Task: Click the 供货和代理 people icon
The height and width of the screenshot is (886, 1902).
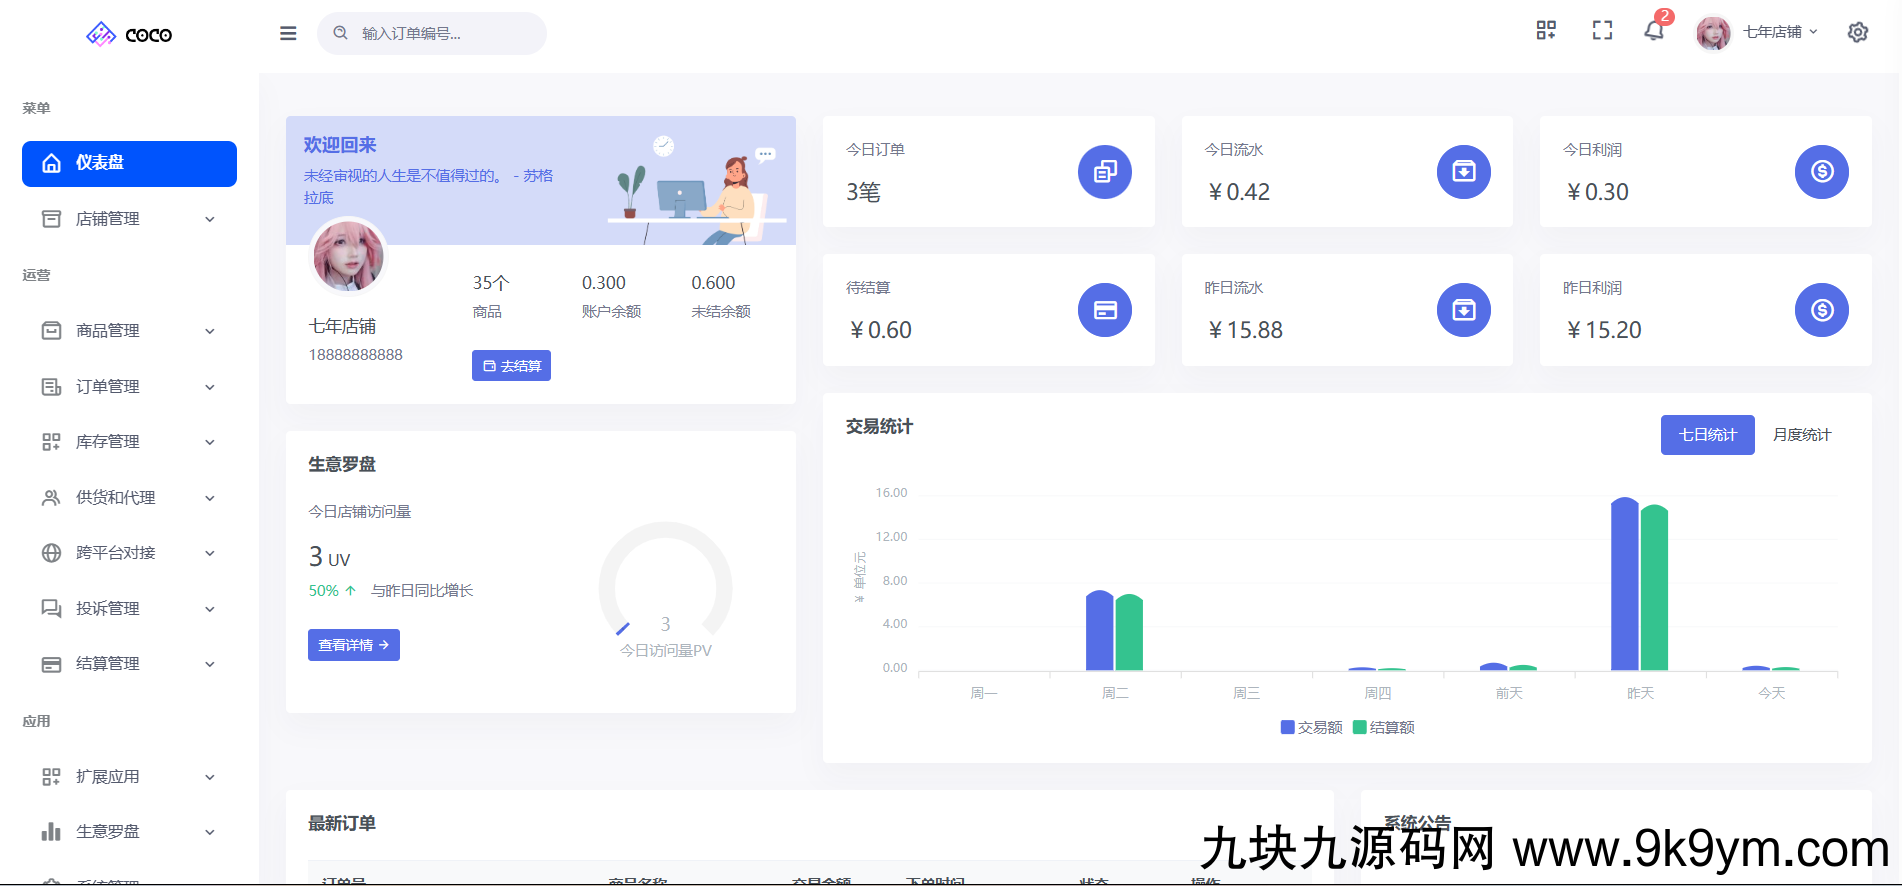Action: pyautogui.click(x=51, y=498)
